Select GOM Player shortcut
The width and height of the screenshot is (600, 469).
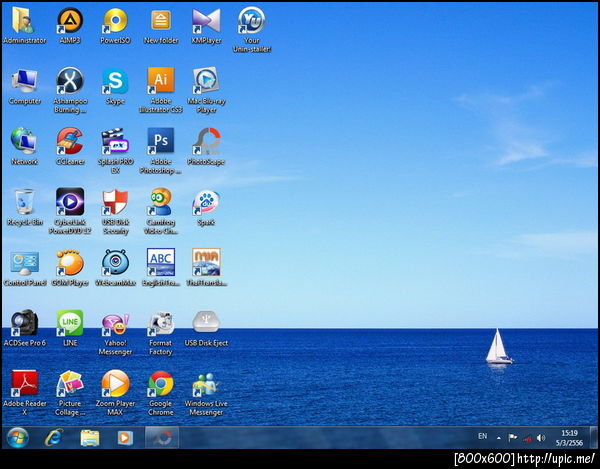pyautogui.click(x=70, y=263)
